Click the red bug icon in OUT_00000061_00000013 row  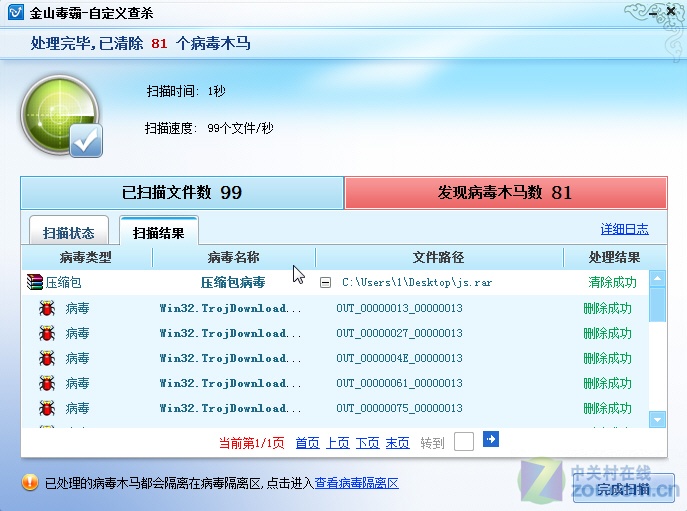[x=47, y=383]
